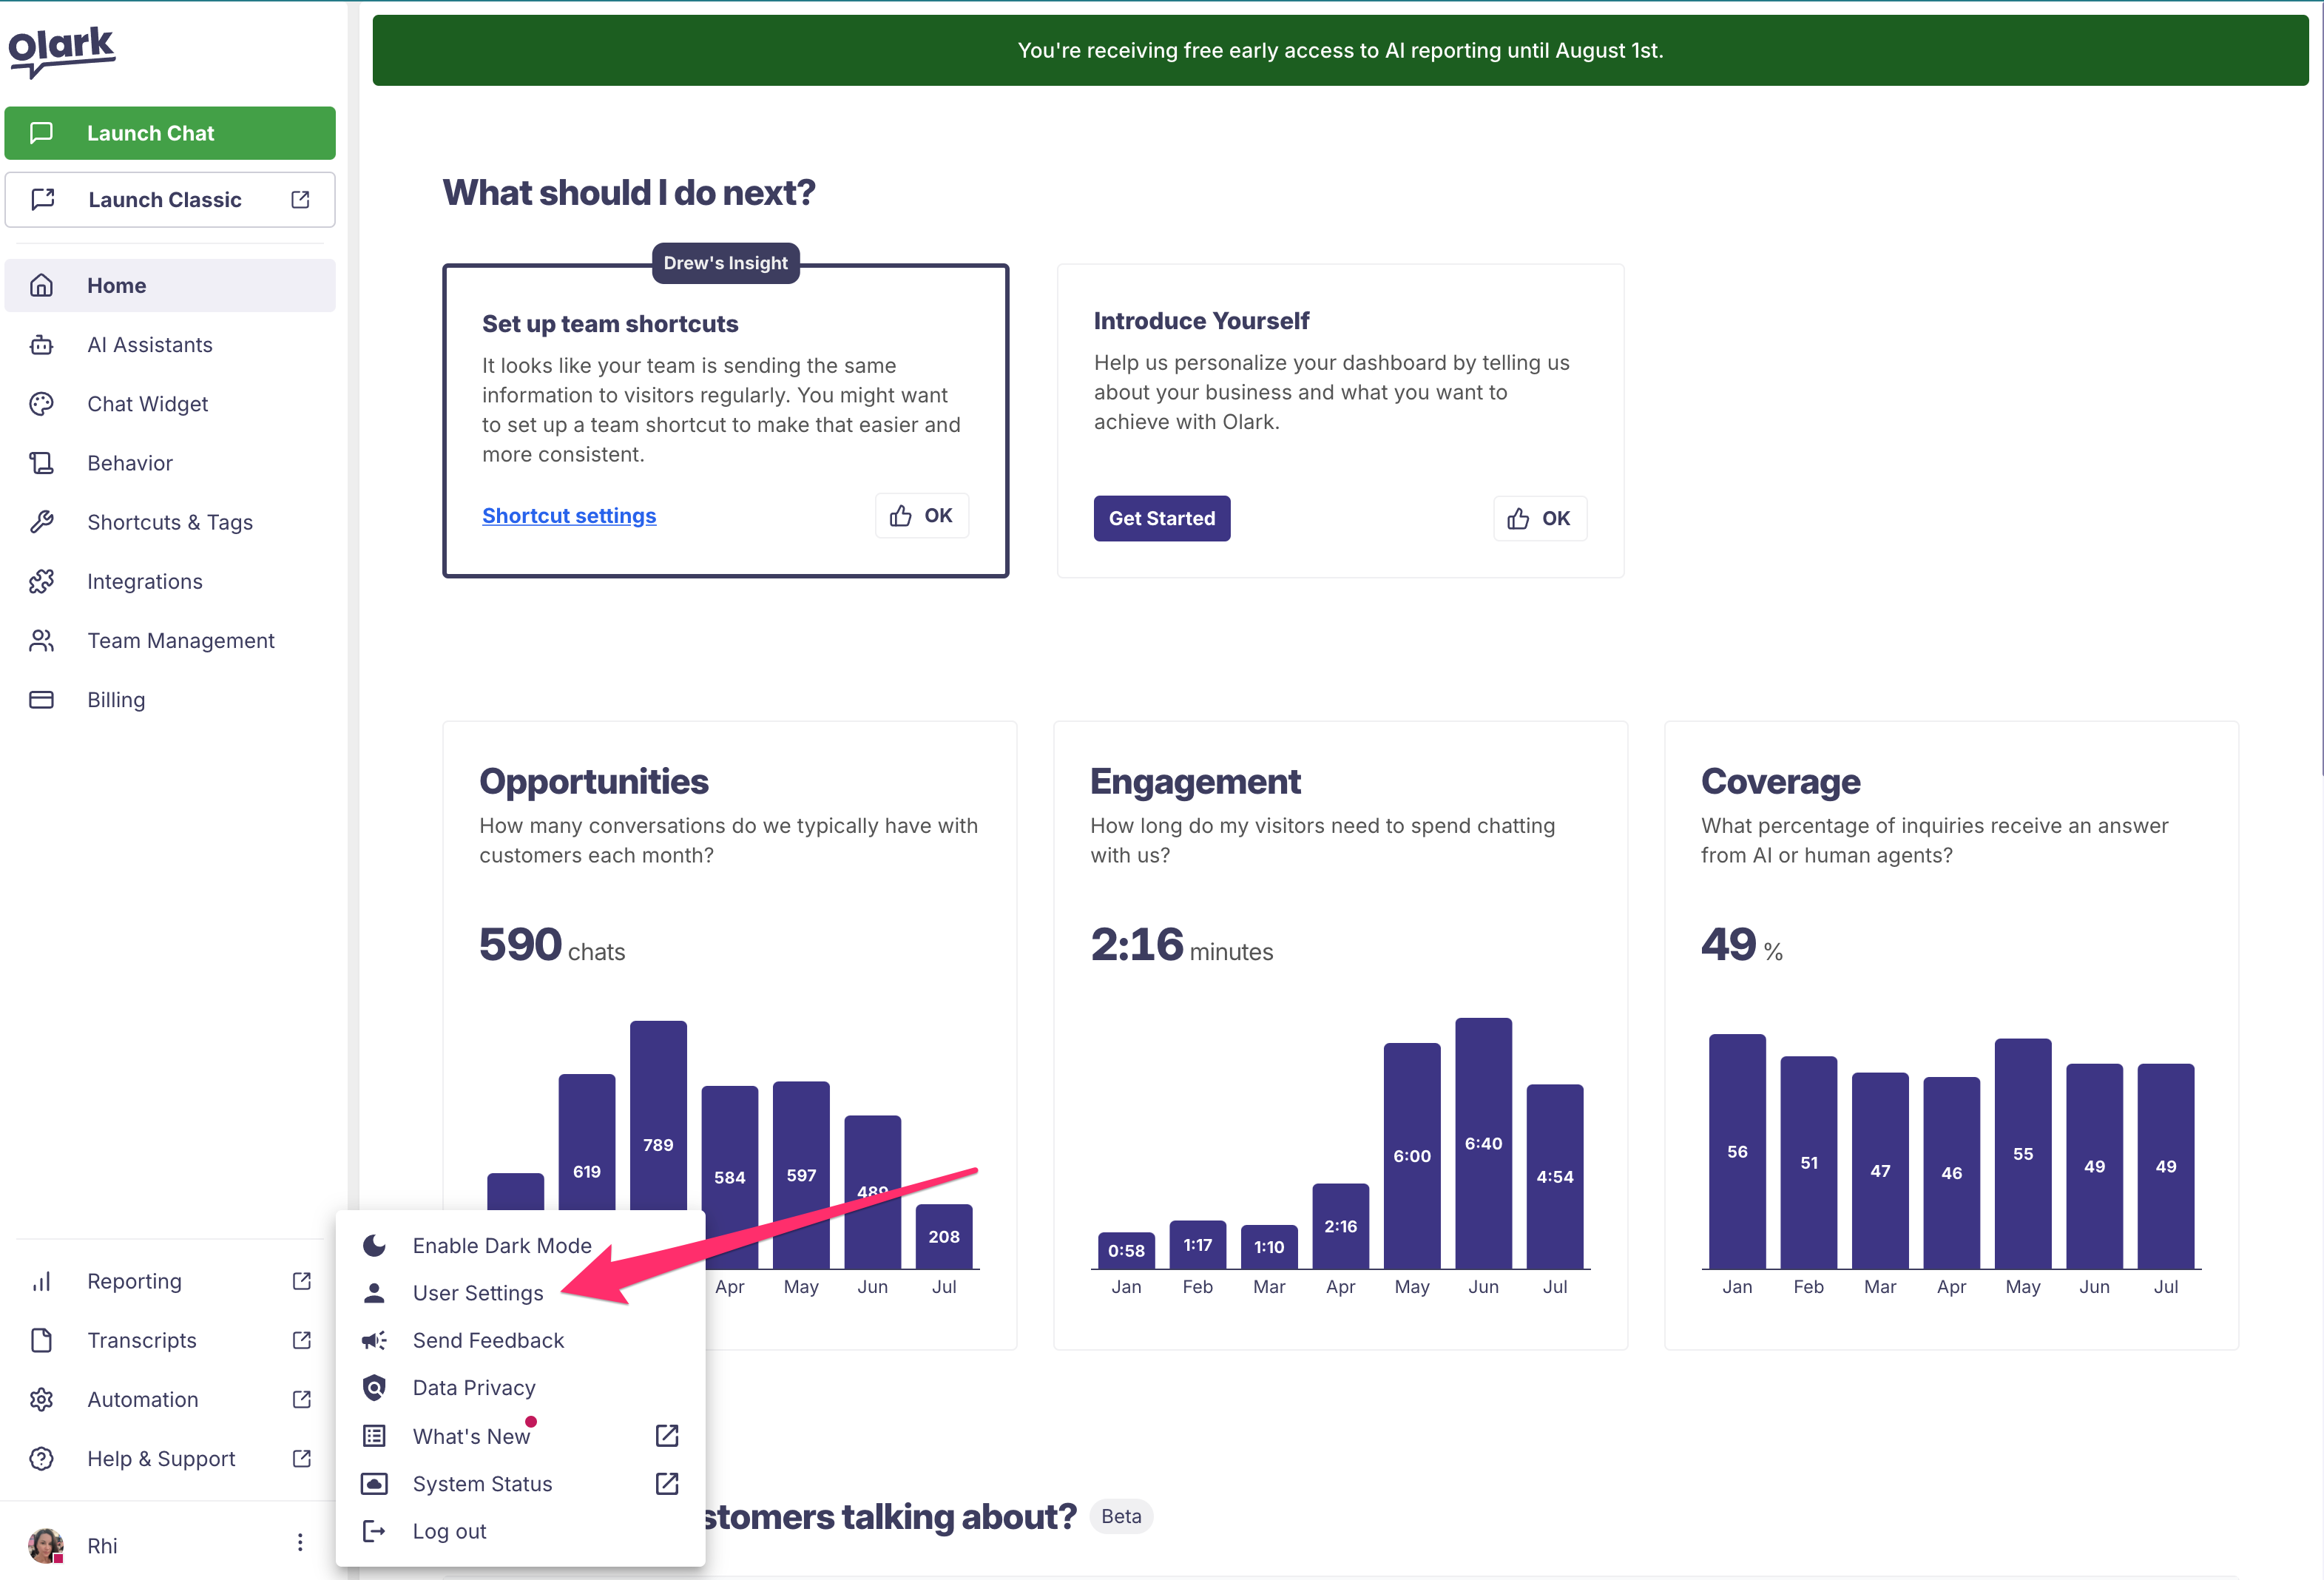2324x1580 pixels.
Task: Click the Rhi profile avatar
Action: click(x=46, y=1546)
